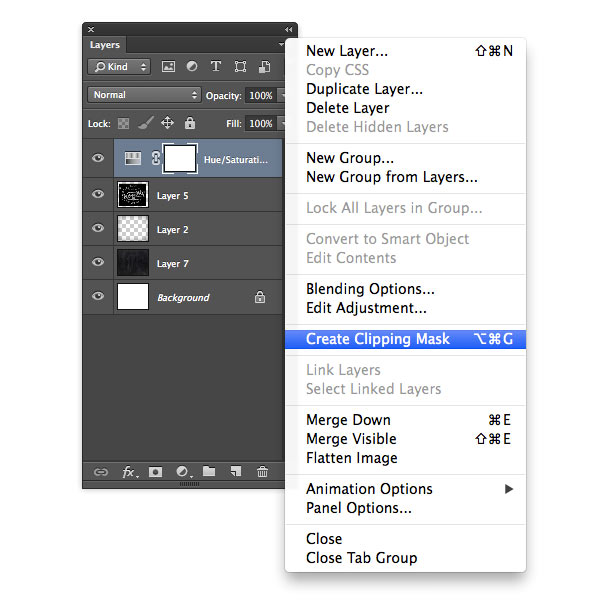Hide the Hue/Saturation adjustment layer
This screenshot has height=600, width=600.
coord(98,158)
